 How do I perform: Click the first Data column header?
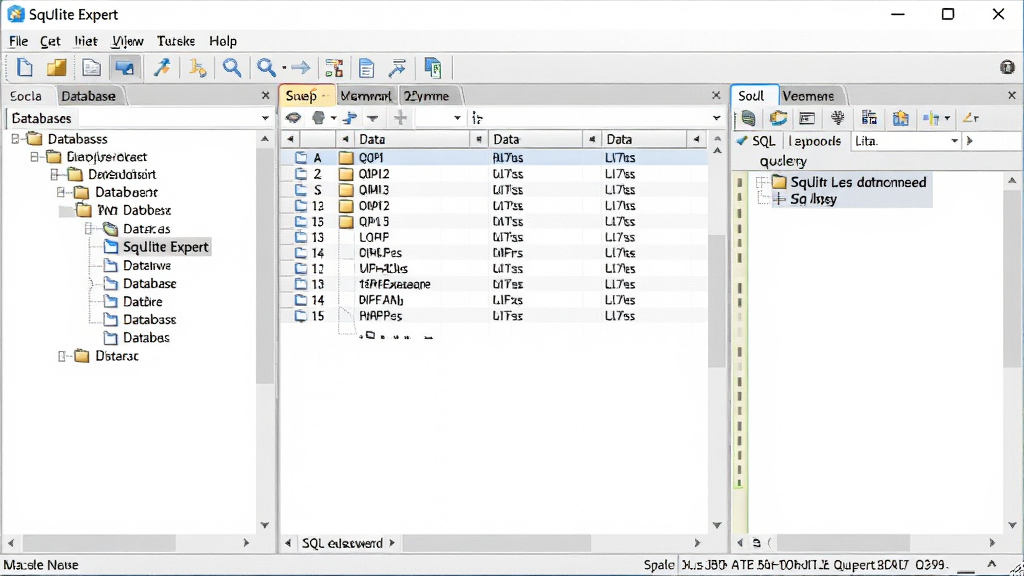(x=413, y=139)
